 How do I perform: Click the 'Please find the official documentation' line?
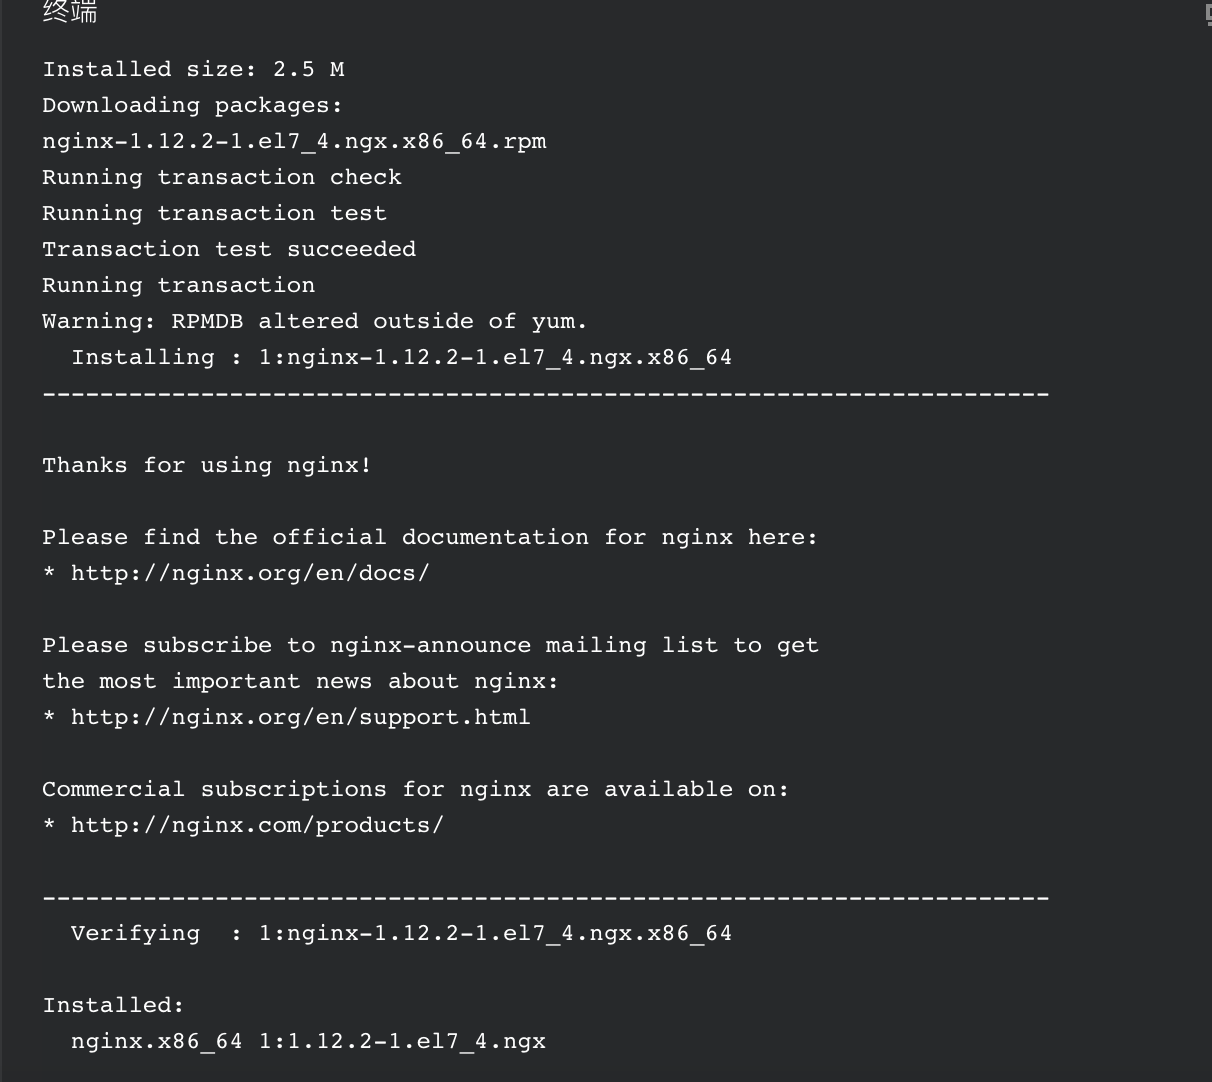pyautogui.click(x=430, y=537)
